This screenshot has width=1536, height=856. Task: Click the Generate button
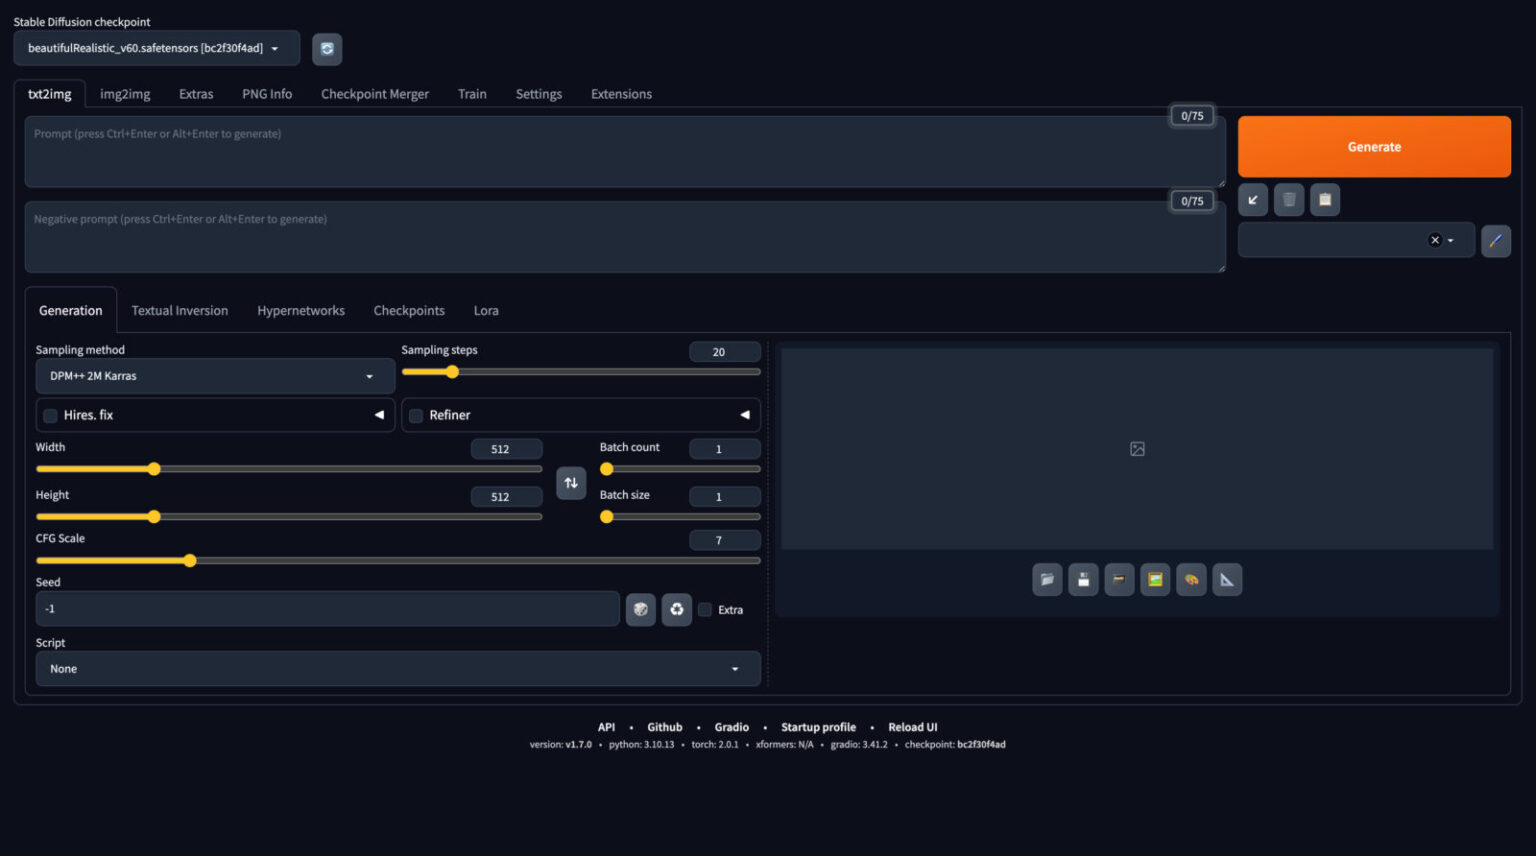1373,146
